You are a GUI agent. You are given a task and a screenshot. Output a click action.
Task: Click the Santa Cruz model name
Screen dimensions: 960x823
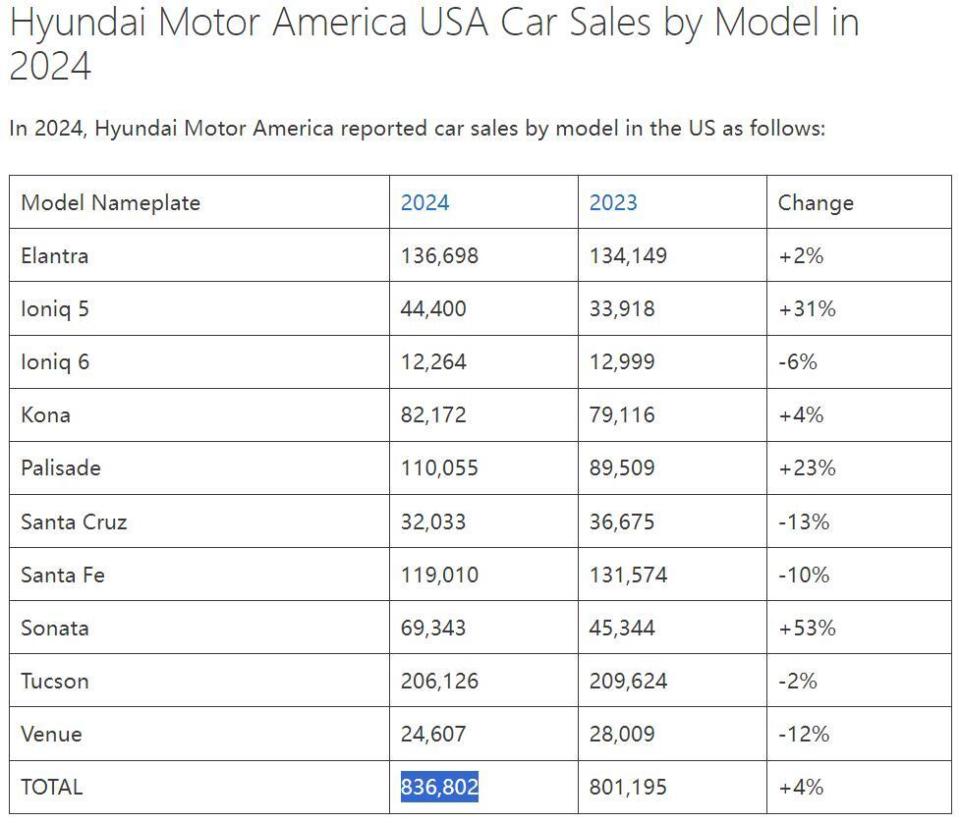point(74,521)
